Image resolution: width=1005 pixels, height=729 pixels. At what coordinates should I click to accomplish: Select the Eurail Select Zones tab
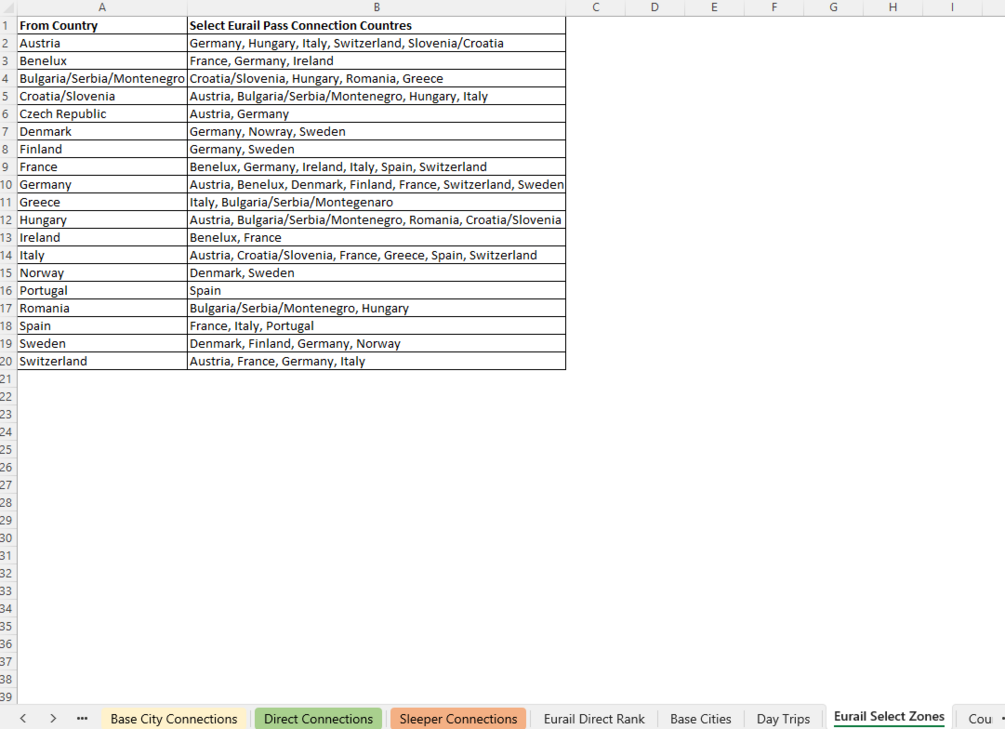[889, 717]
